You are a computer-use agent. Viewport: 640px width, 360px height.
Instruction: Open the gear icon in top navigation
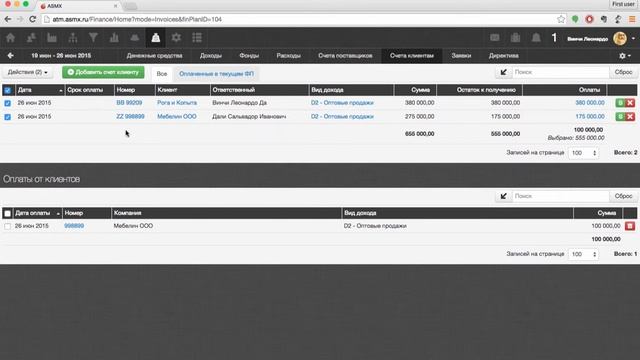[x=176, y=38]
